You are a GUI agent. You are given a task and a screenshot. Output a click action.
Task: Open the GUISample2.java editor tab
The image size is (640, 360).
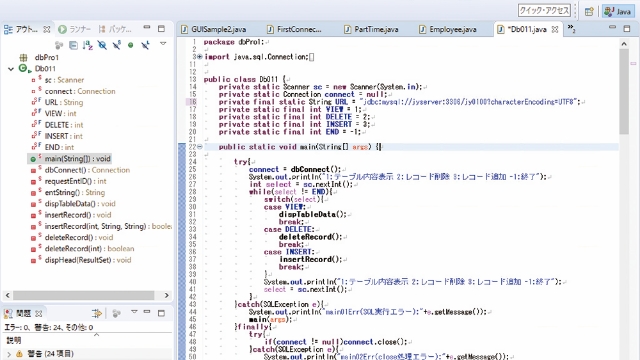[214, 29]
